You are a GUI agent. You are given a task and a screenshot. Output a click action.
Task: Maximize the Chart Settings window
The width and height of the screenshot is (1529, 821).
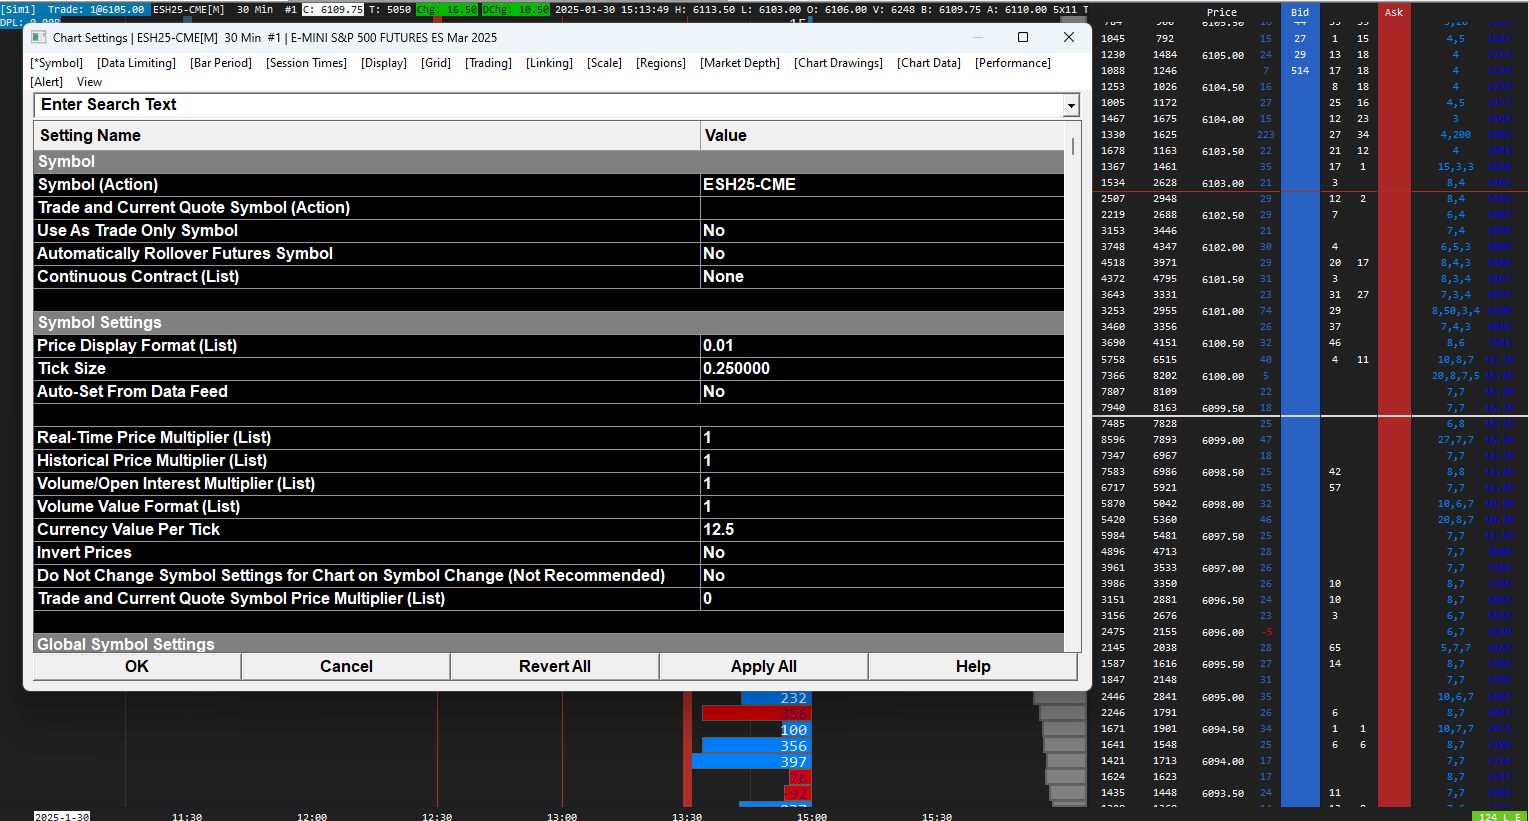(1023, 37)
